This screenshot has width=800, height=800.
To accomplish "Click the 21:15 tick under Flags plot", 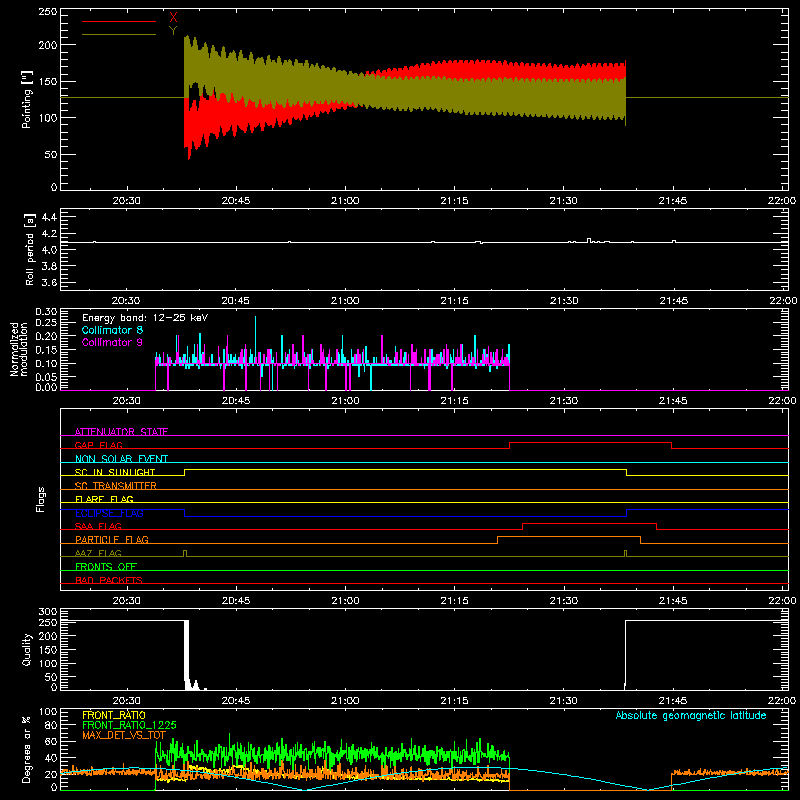I will [x=454, y=601].
